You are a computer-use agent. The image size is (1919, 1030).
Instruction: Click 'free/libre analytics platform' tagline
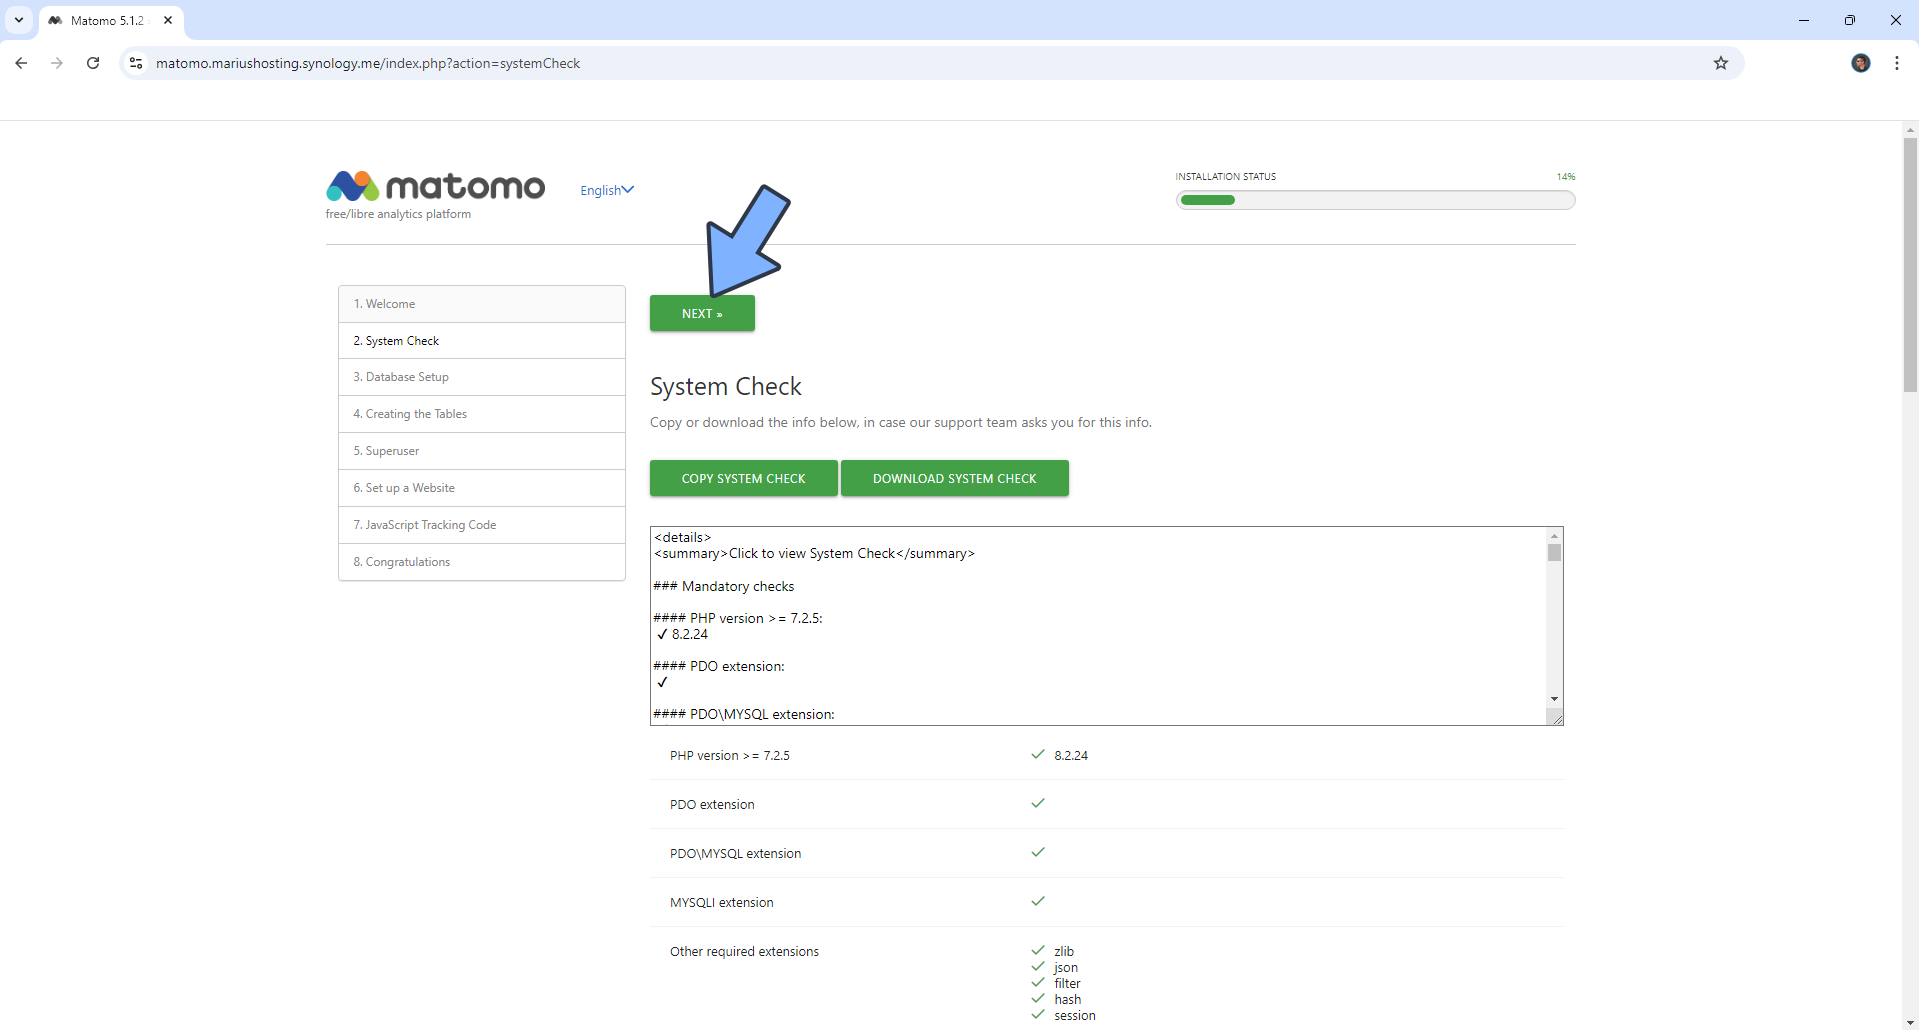pos(398,214)
